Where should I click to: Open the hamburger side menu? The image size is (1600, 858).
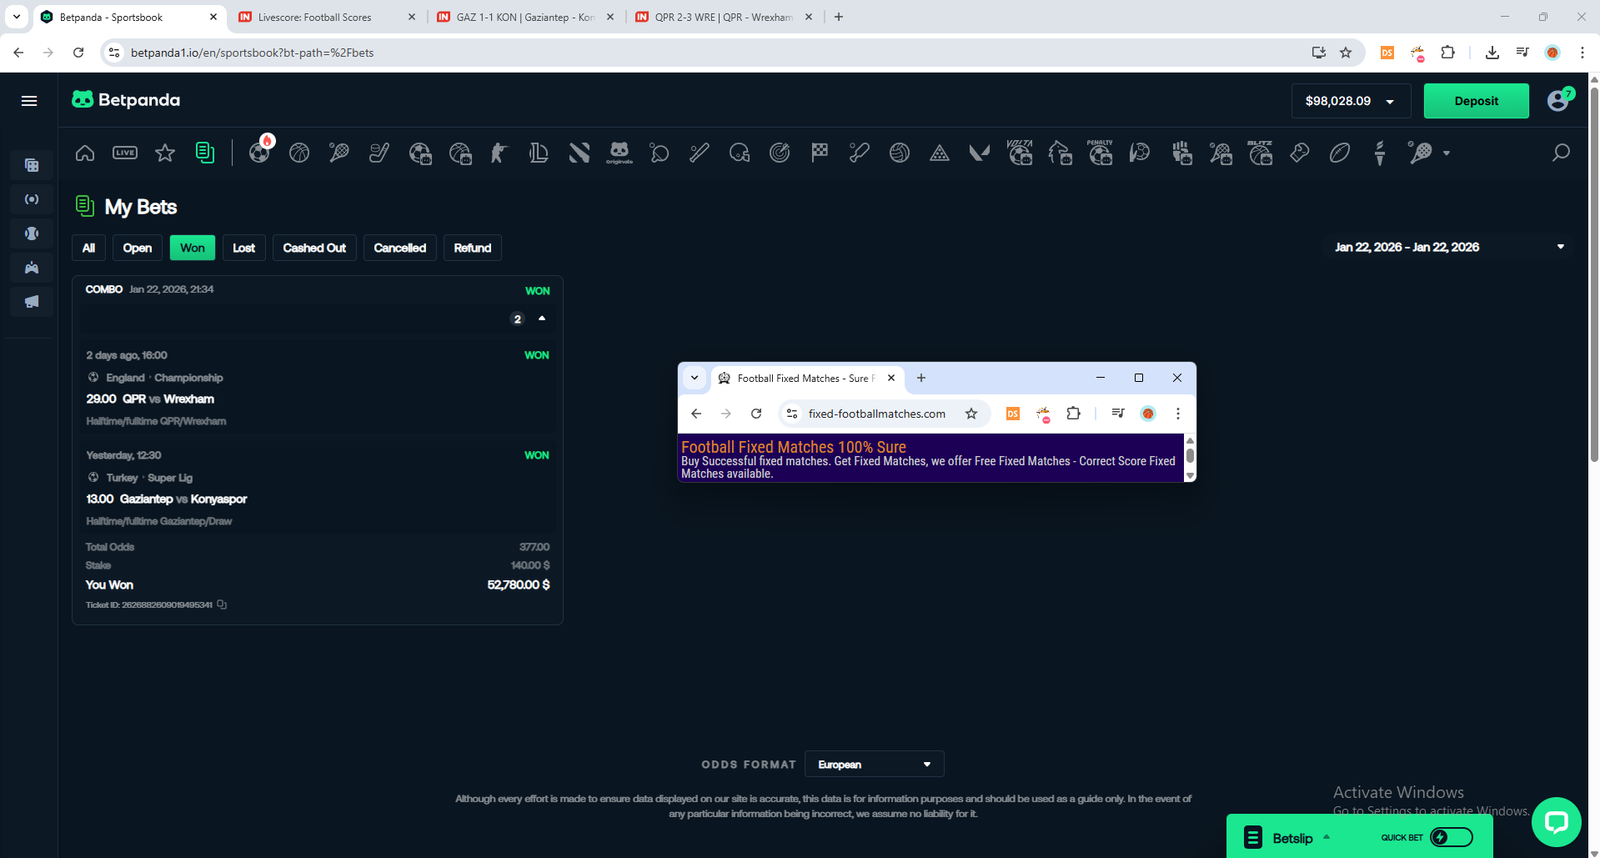coord(29,101)
